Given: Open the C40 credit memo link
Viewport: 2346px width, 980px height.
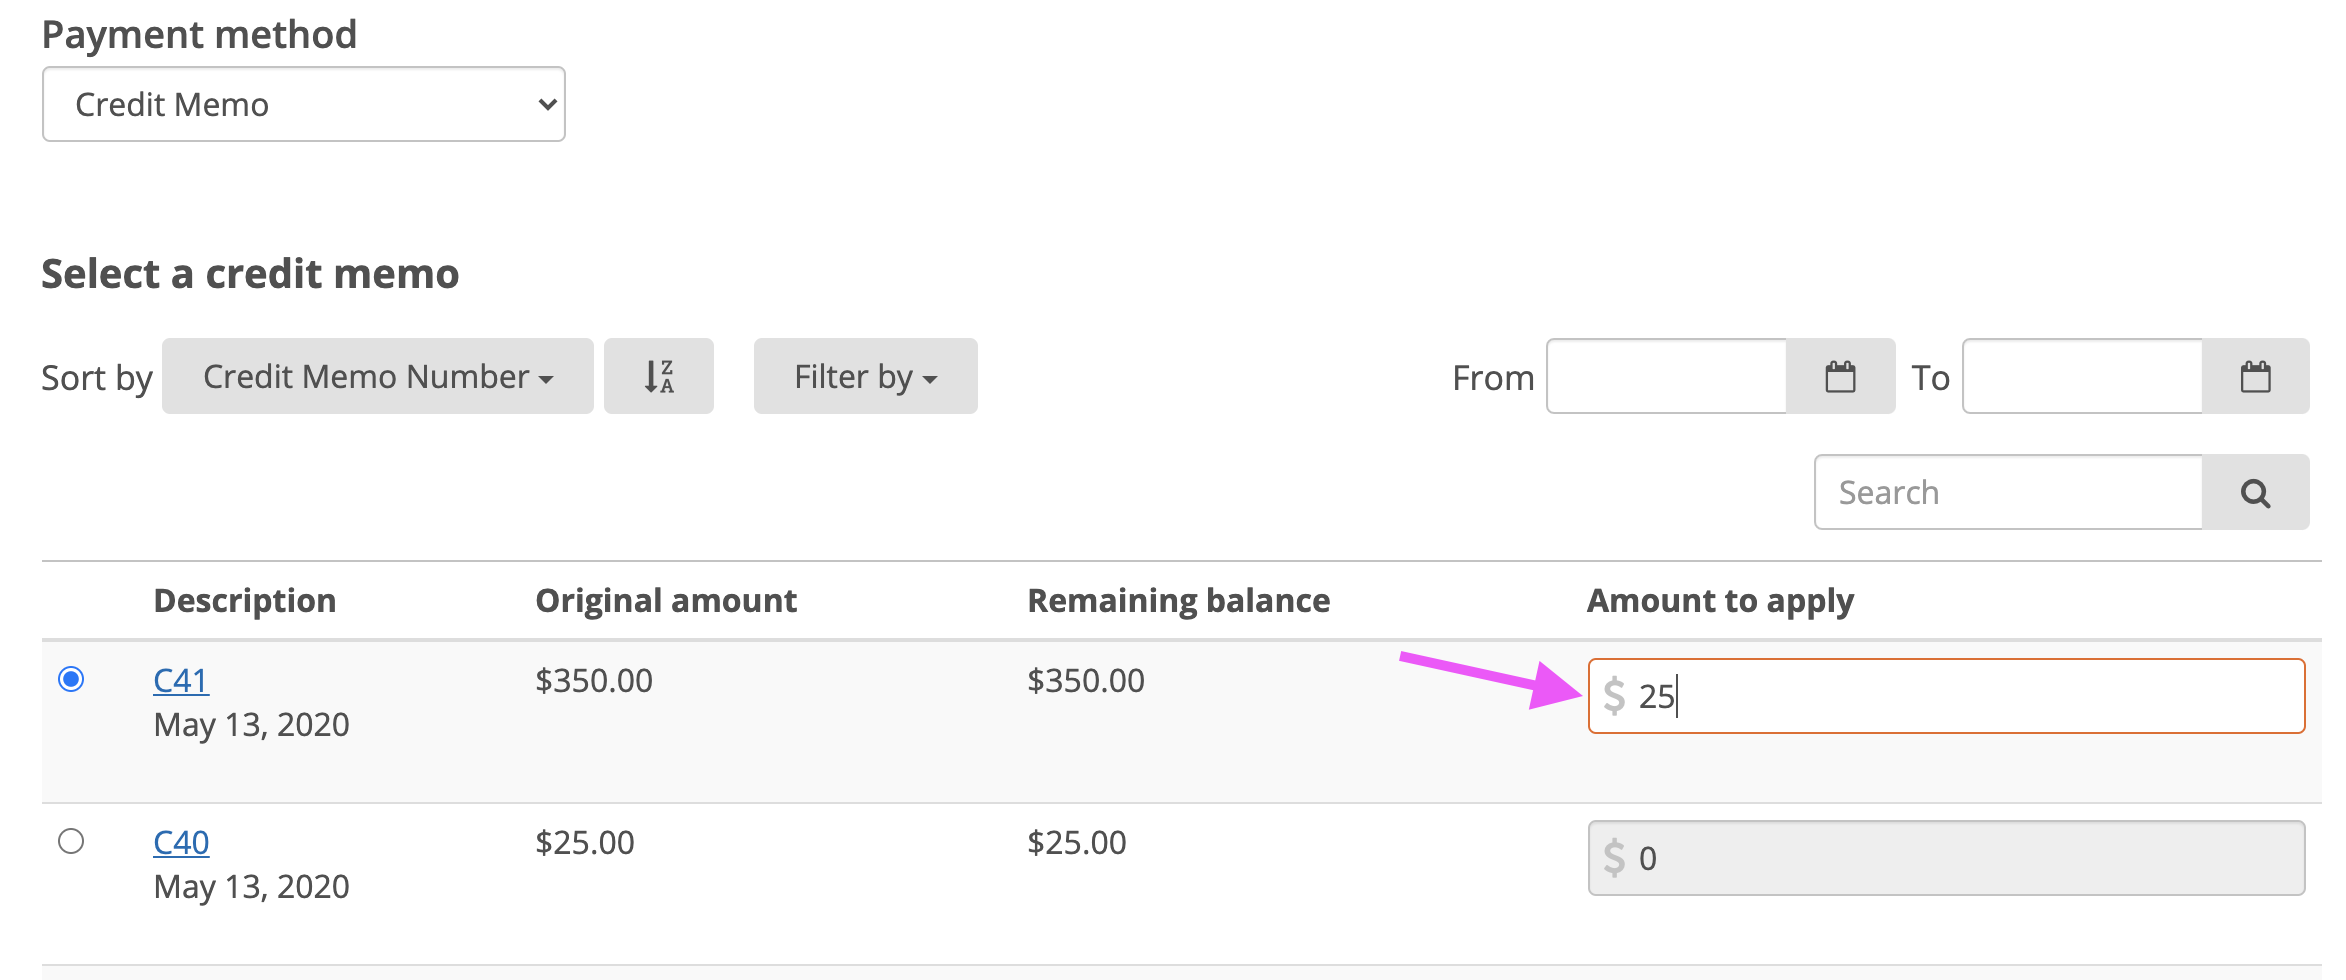Looking at the screenshot, I should [x=181, y=842].
